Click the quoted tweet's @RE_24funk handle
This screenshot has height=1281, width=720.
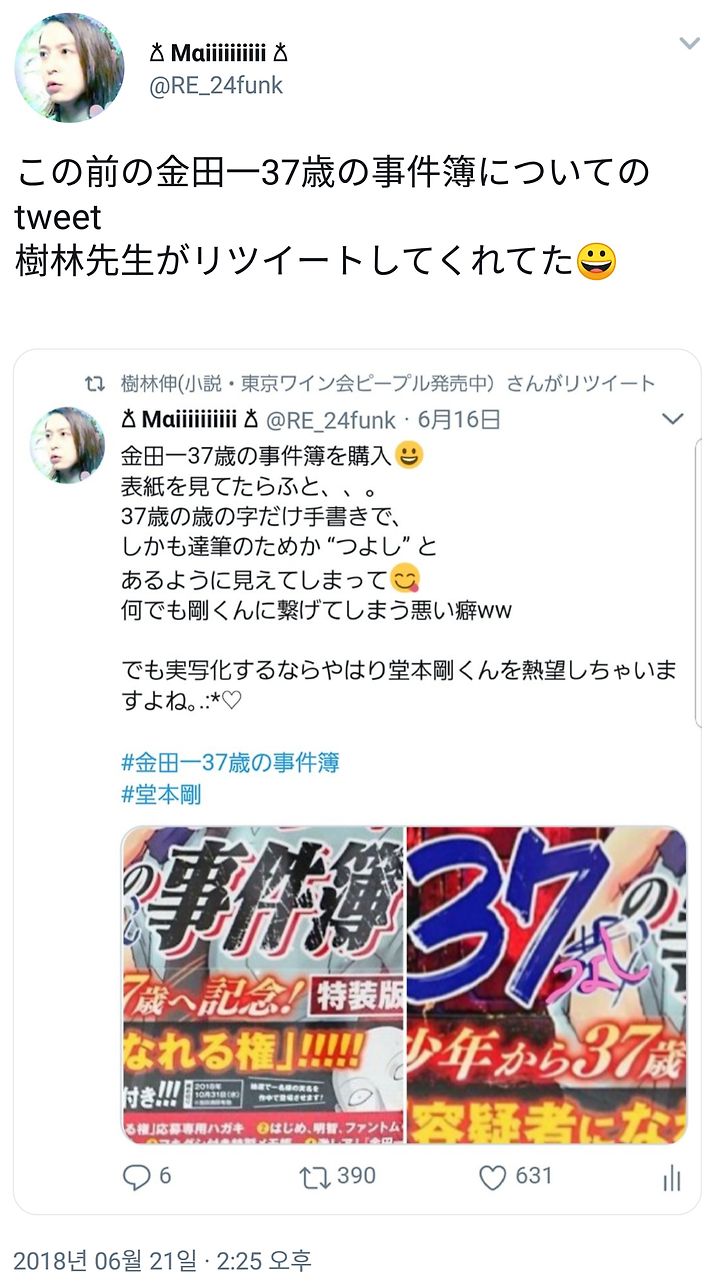pos(330,418)
